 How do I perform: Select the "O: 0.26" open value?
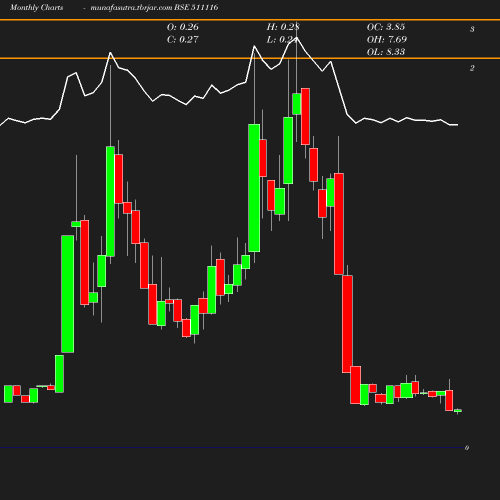(x=183, y=27)
